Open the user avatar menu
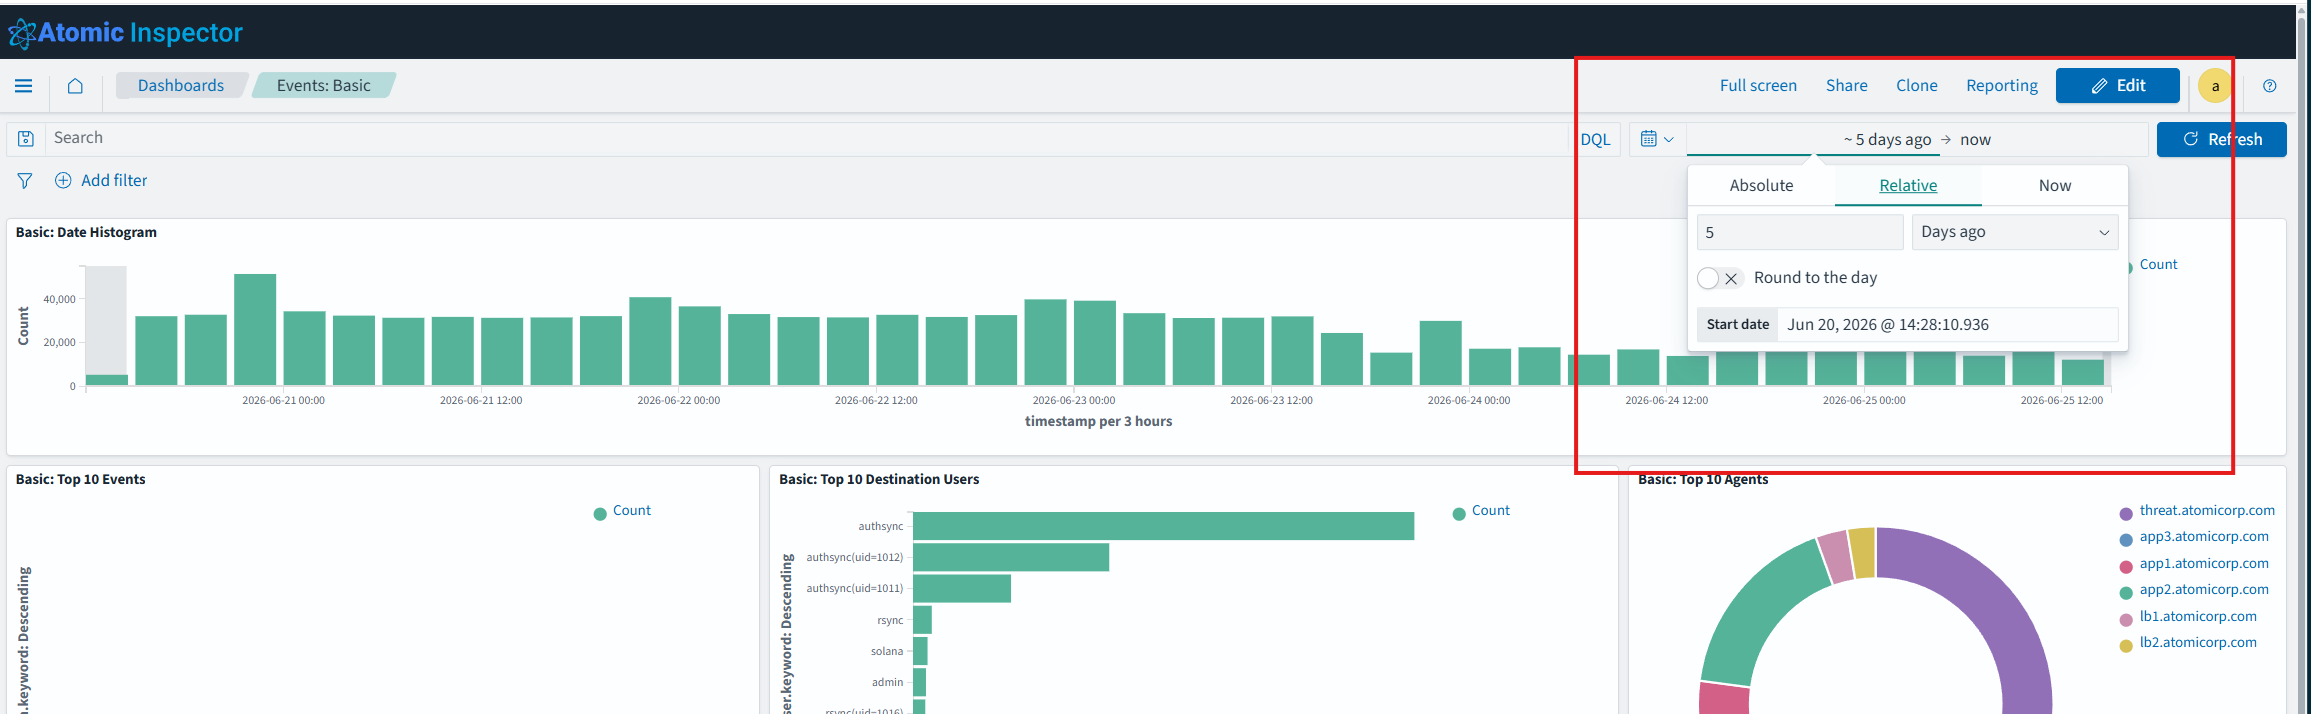2311x714 pixels. (2215, 86)
